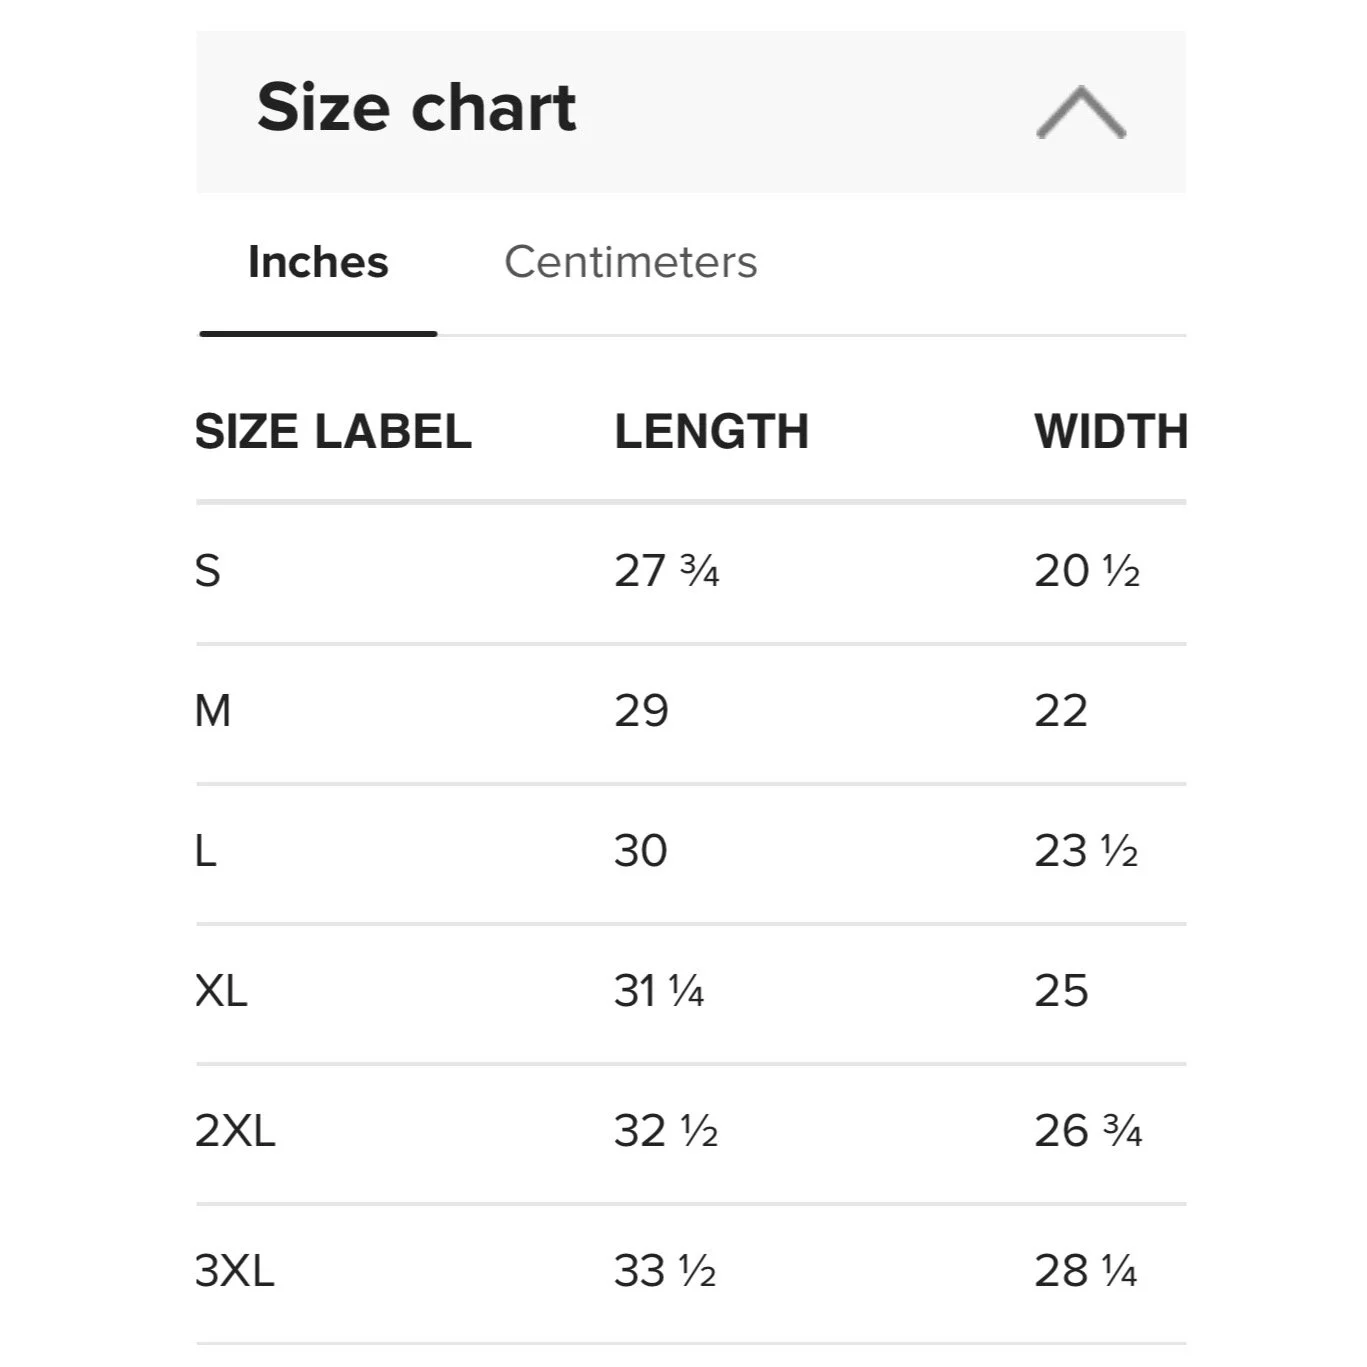This screenshot has width=1367, height=1367.
Task: Click the 28 ¼ width value
Action: 1085,1272
